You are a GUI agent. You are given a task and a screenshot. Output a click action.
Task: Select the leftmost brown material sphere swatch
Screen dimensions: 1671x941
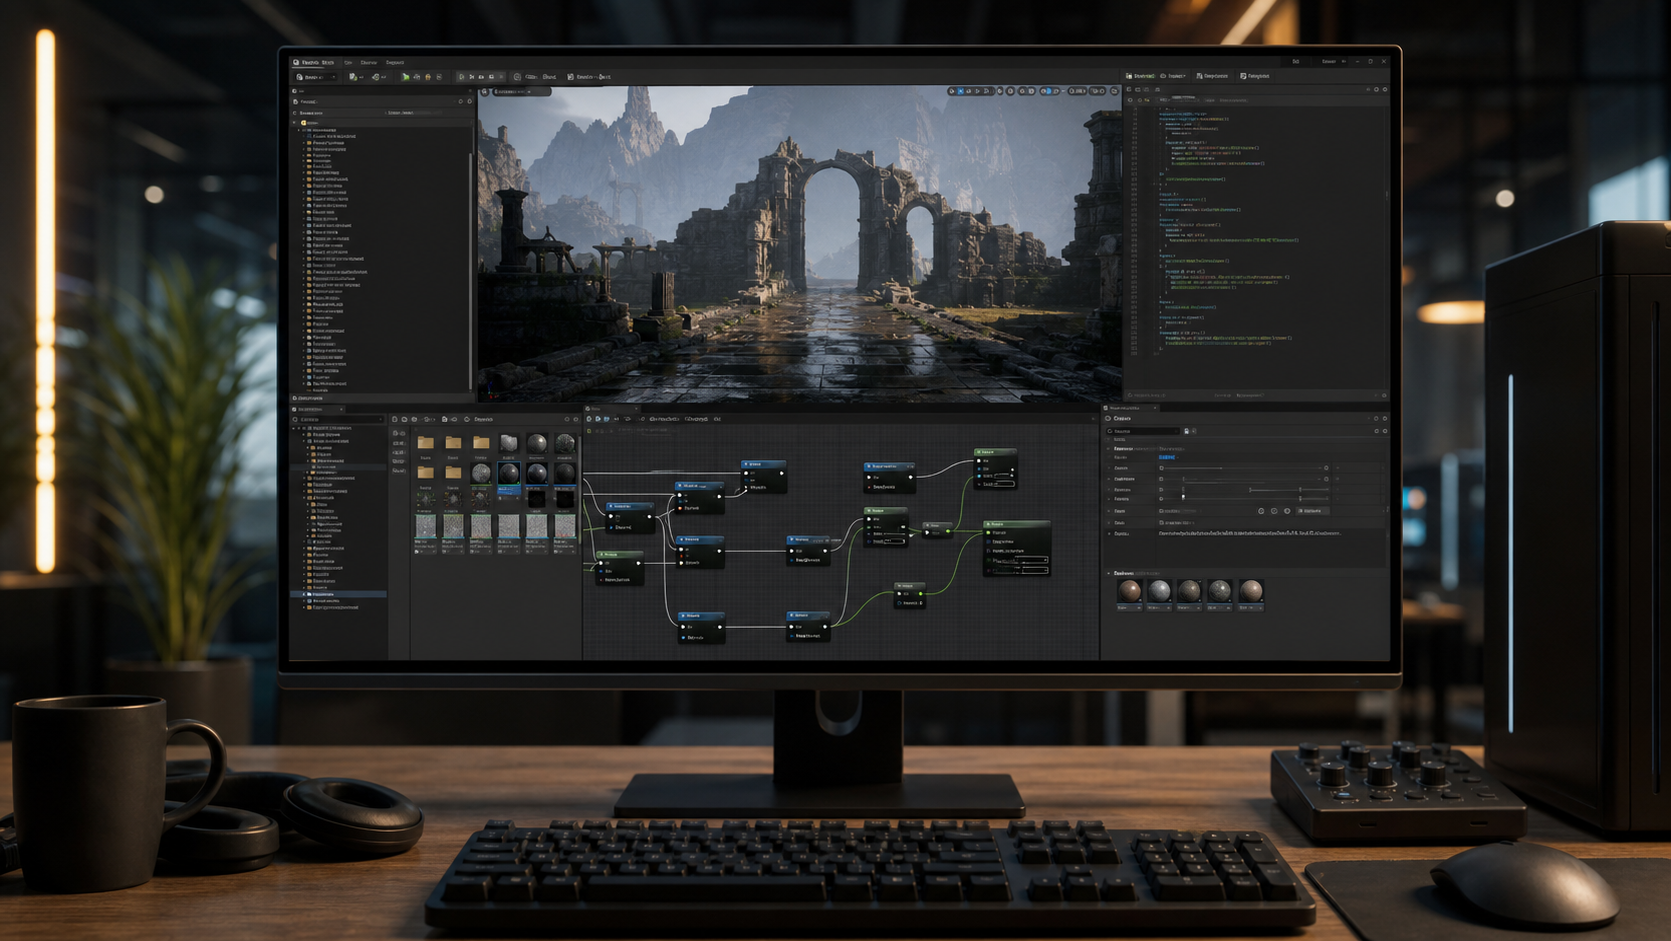[x=1130, y=590]
